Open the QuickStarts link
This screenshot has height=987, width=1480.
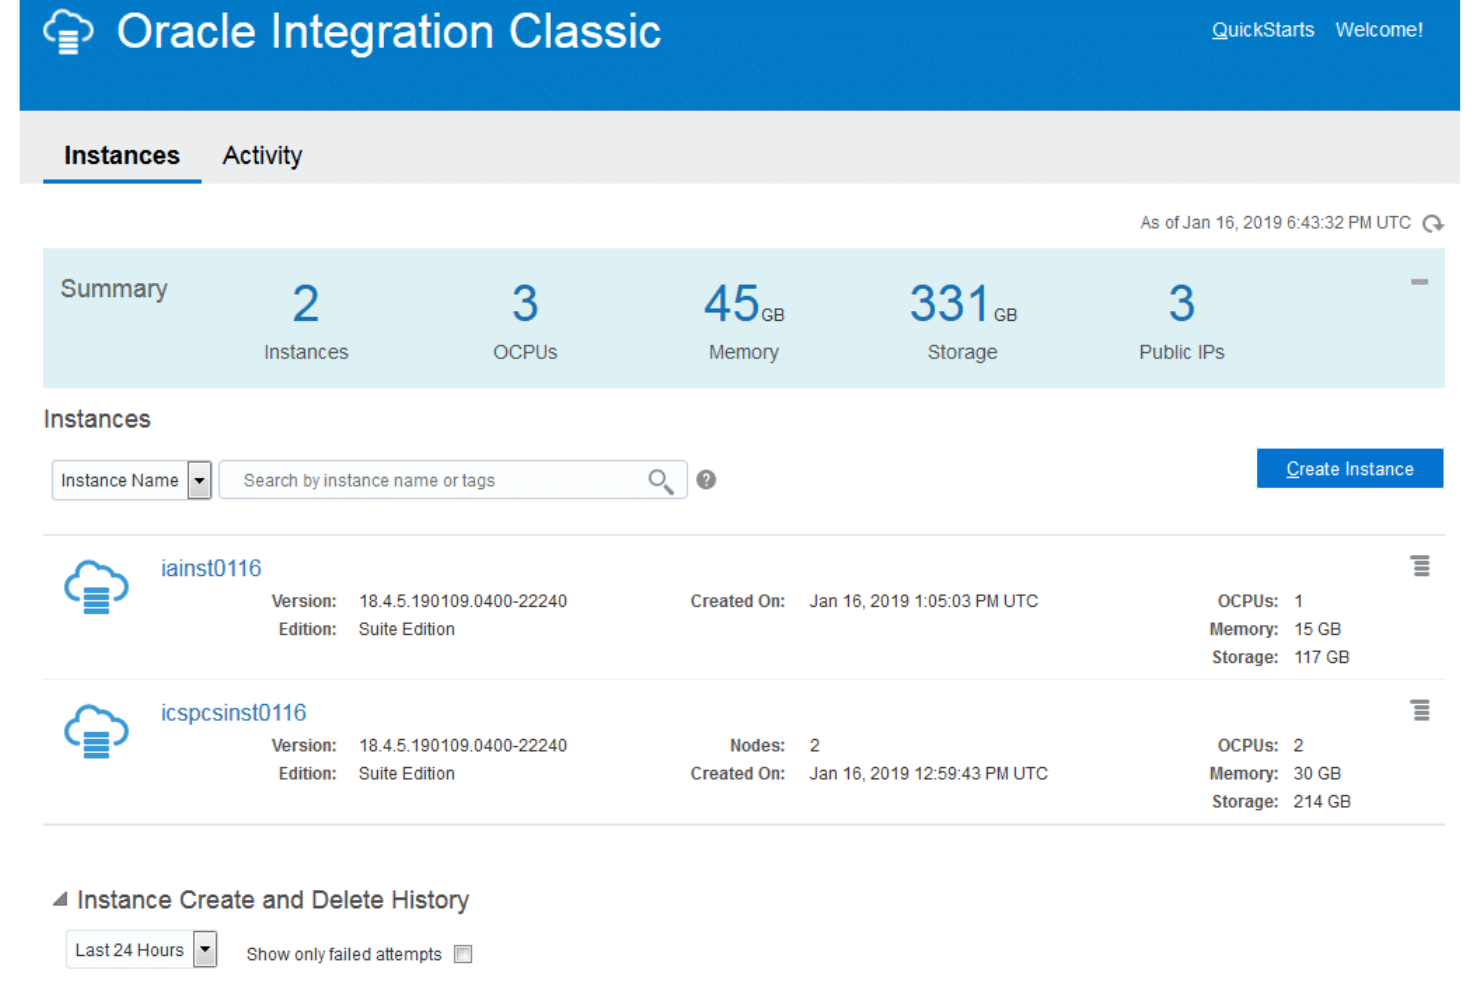coord(1263,30)
